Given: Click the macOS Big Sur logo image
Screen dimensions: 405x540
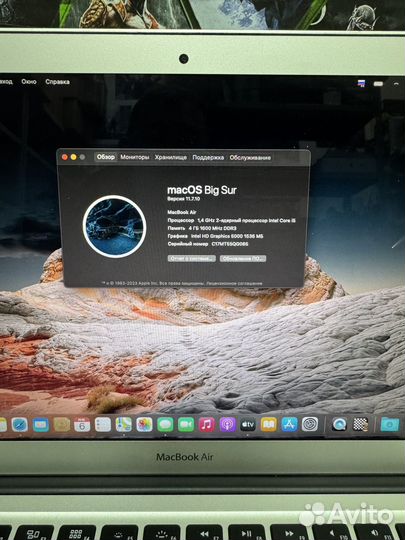Looking at the screenshot, I should (x=114, y=227).
